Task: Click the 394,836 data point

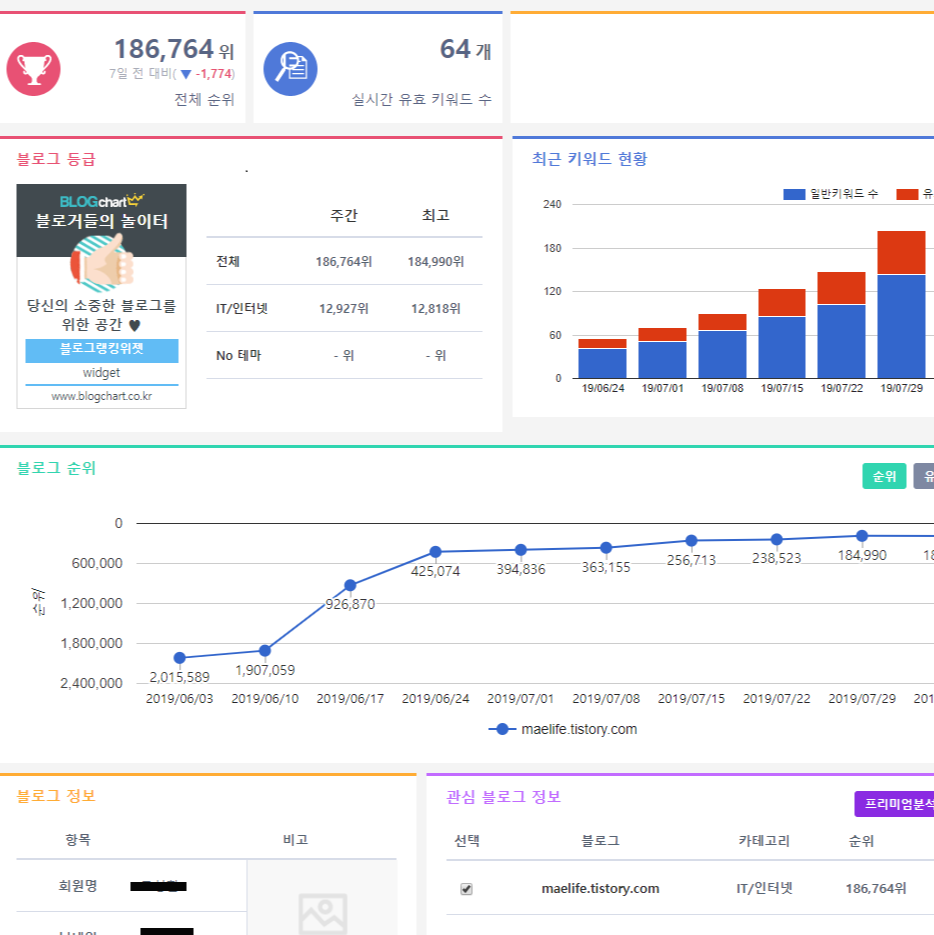Action: click(x=521, y=550)
